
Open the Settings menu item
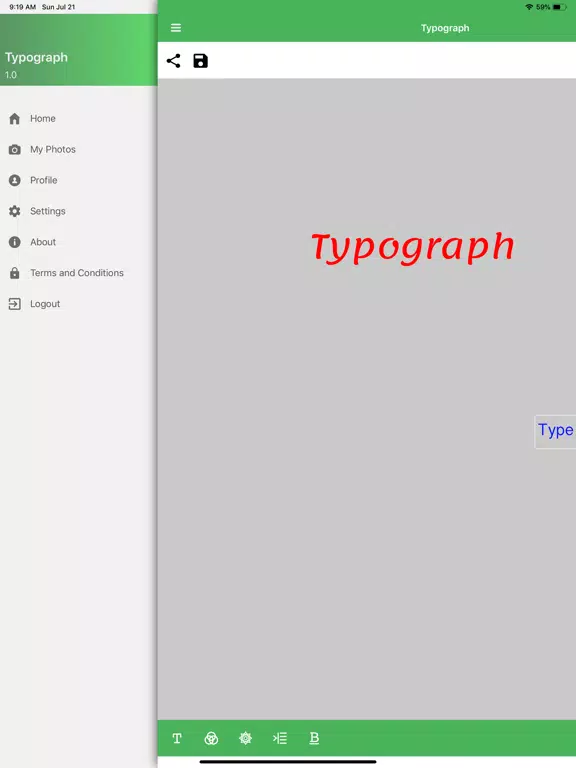(x=48, y=211)
